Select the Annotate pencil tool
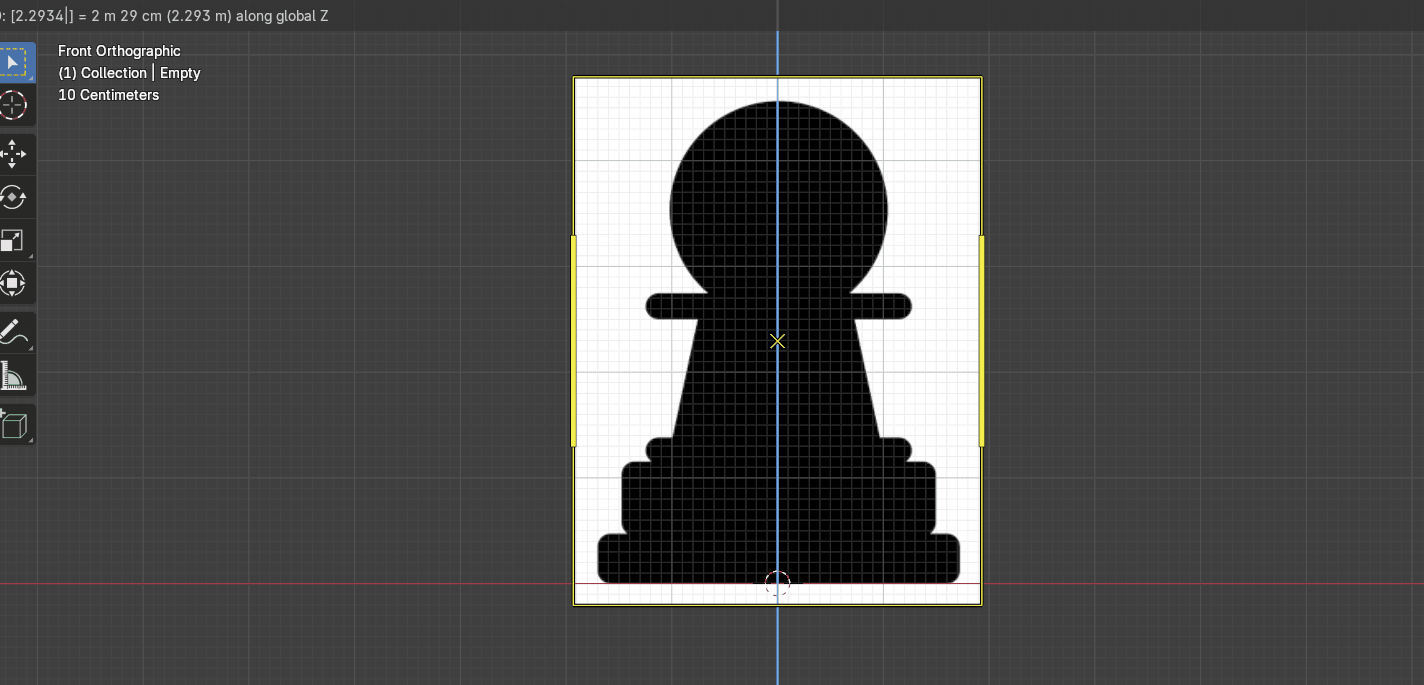The height and width of the screenshot is (685, 1424). (x=13, y=333)
